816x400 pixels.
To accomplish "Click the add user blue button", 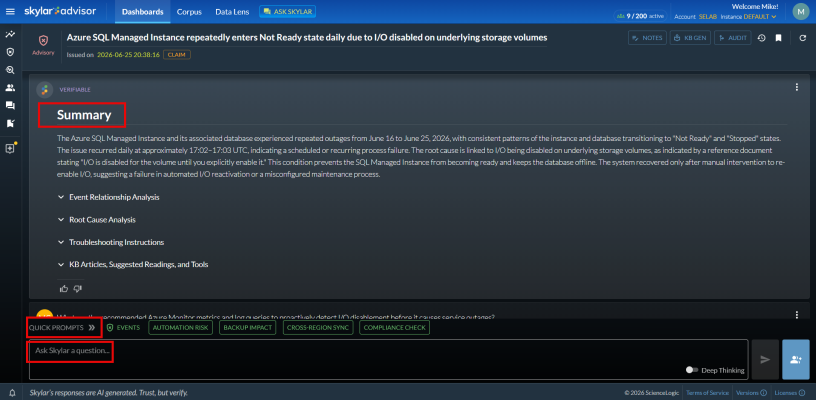I will coord(796,359).
